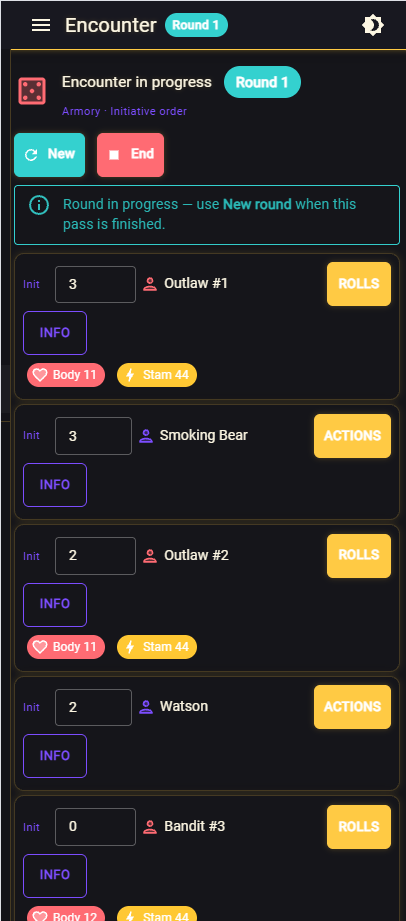Open ROLLS for Outlaw #1
406x921 pixels.
(x=359, y=284)
